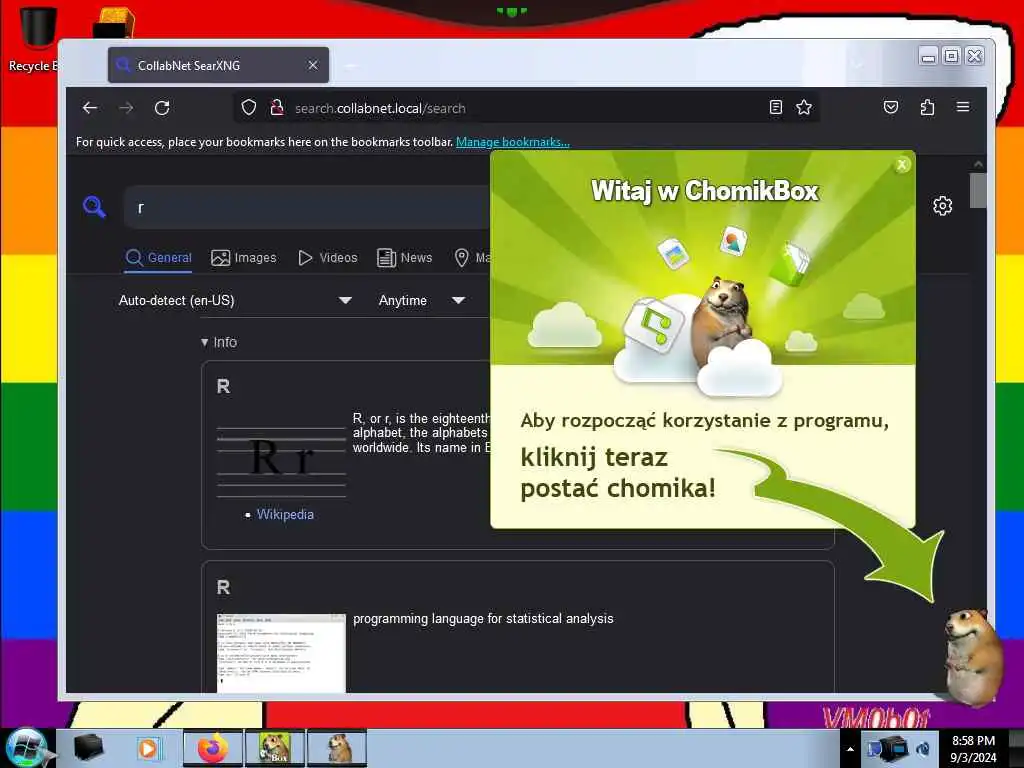Open the Windows Start orb
The height and width of the screenshot is (768, 1024).
pos(26,748)
